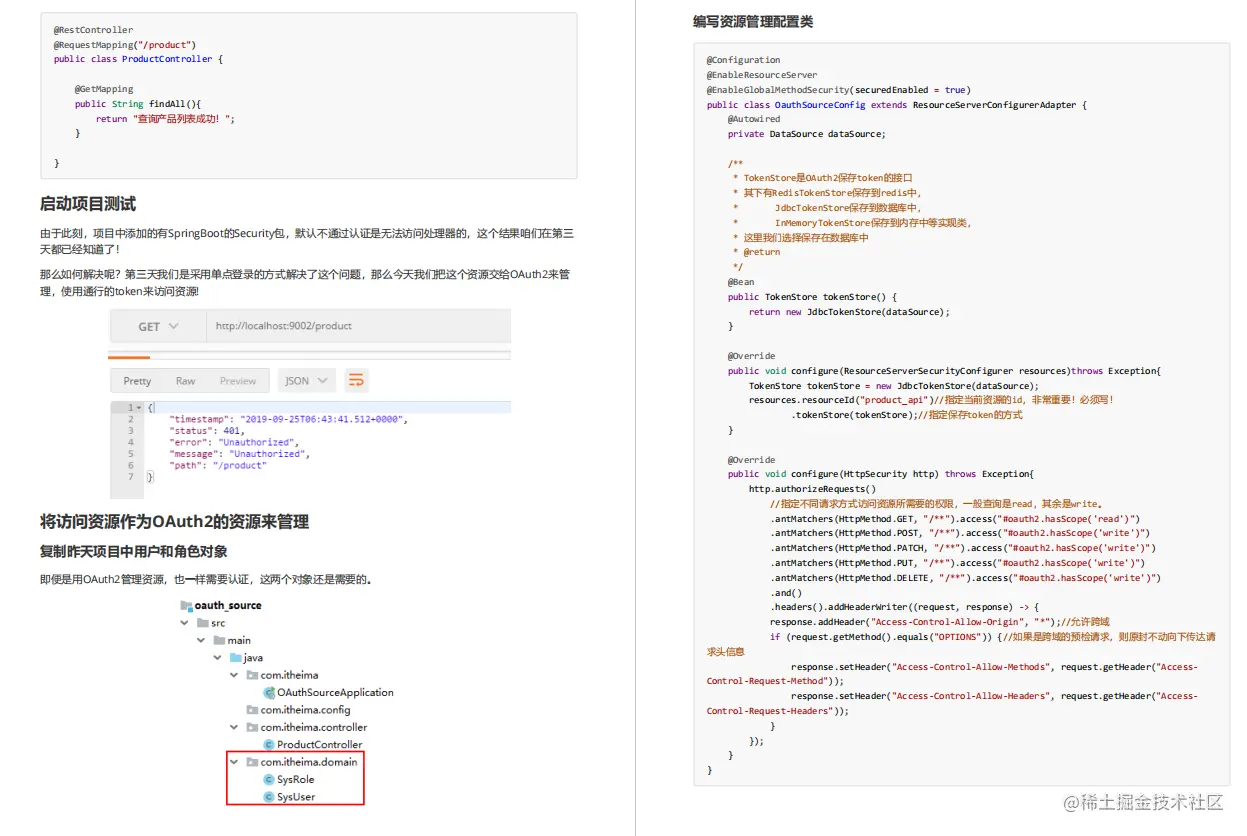Click the orange progress bar
Image resolution: width=1247 pixels, height=836 pixels.
[x=129, y=357]
